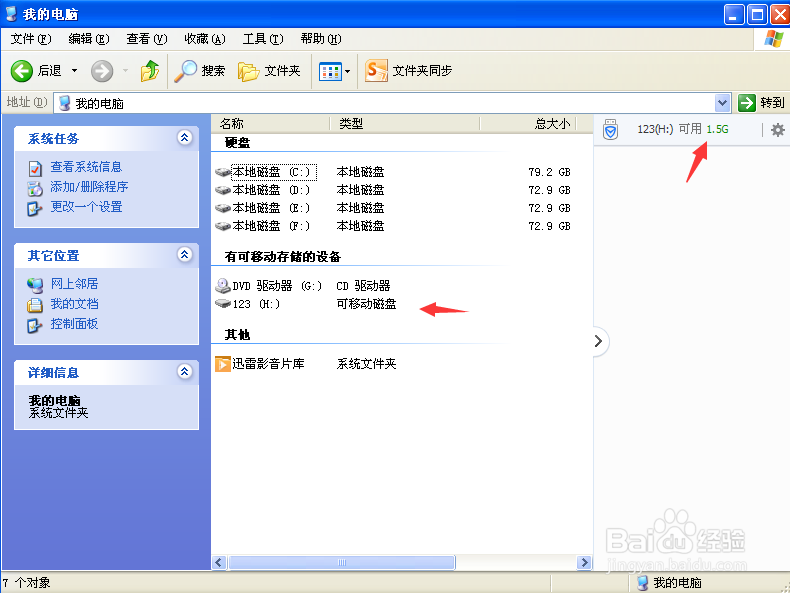Select the local disk (F:) drive icon

[223, 226]
